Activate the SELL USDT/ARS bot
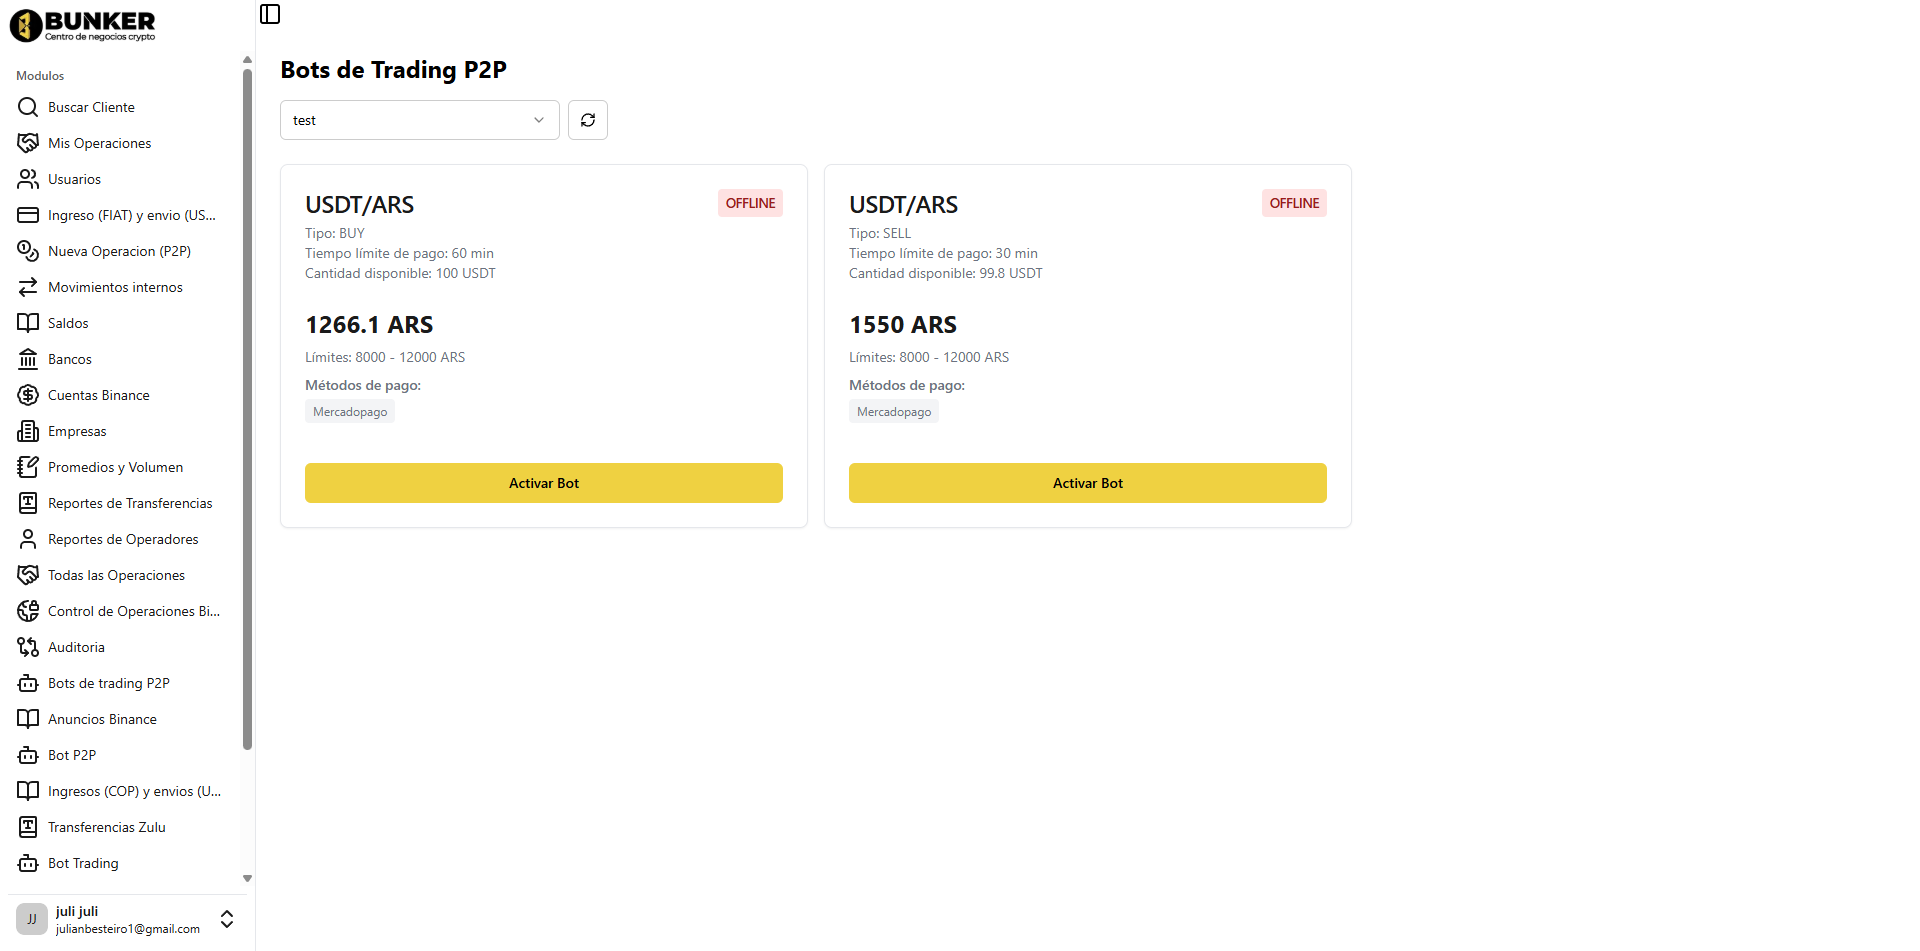The height and width of the screenshot is (951, 1920). pos(1087,483)
